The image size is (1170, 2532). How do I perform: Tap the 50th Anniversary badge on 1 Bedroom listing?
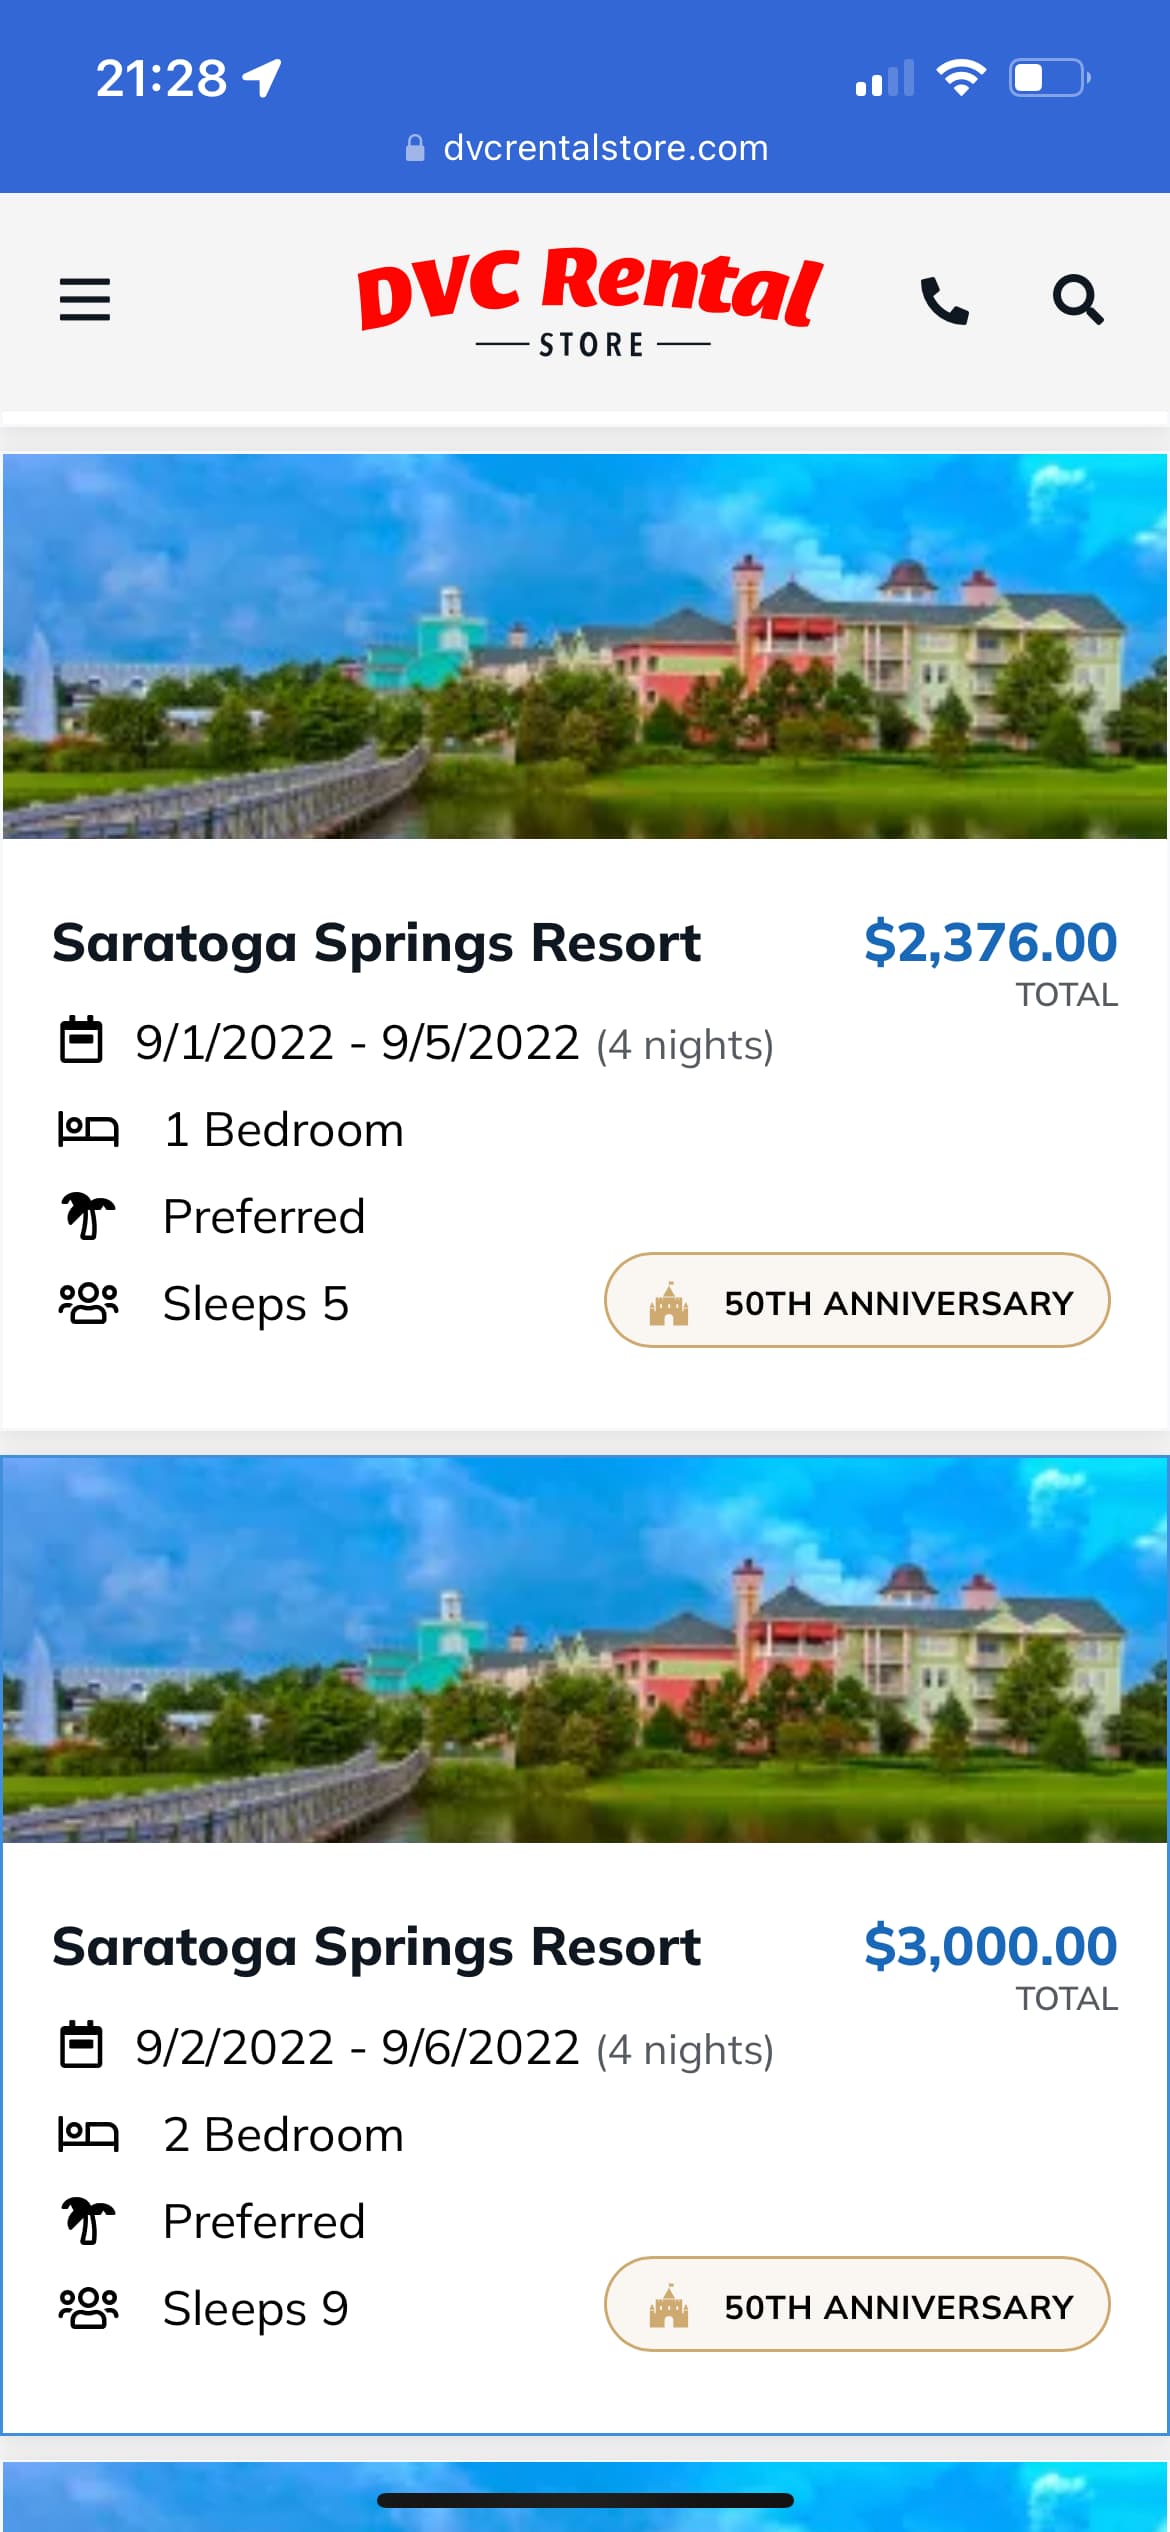point(857,1301)
